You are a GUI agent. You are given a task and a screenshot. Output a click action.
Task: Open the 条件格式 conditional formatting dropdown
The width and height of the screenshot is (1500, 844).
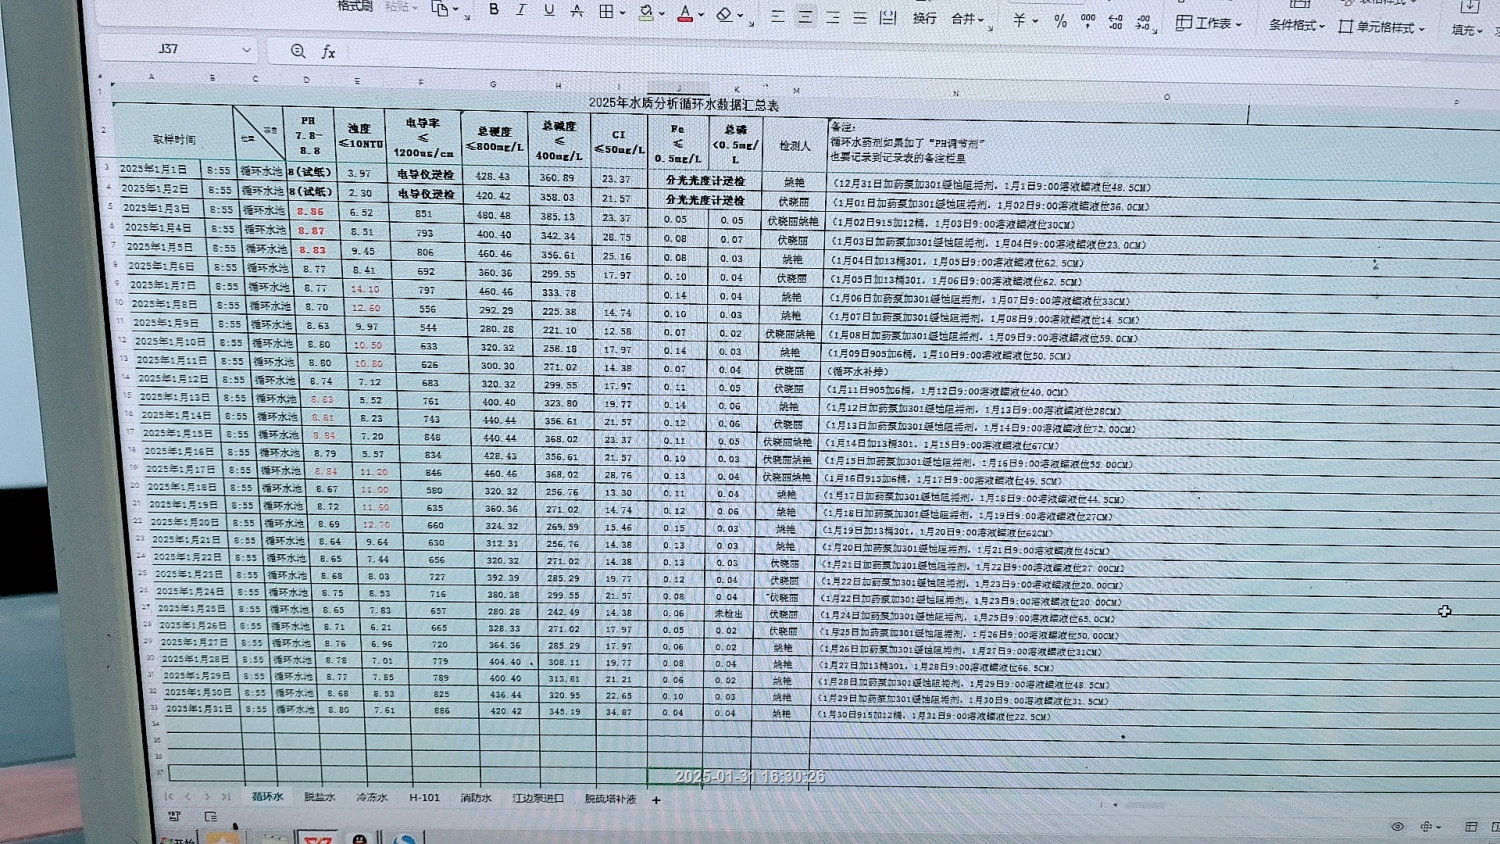[1296, 25]
